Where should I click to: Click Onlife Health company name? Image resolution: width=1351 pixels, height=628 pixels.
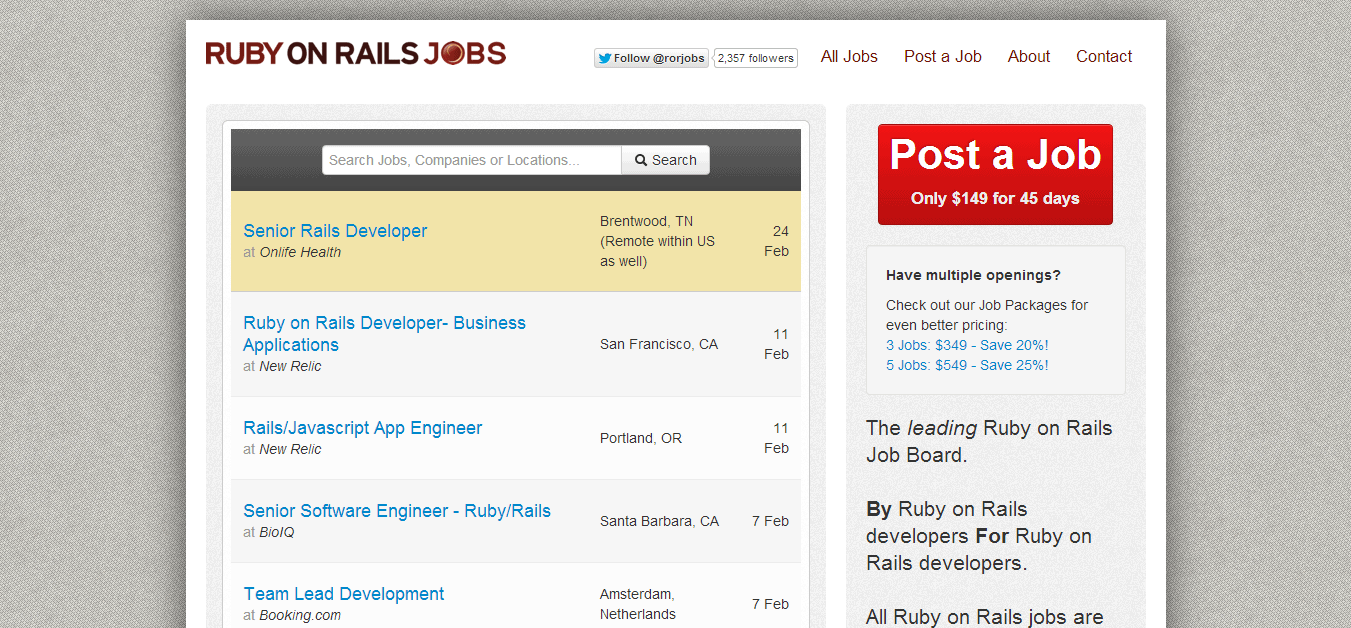(300, 252)
